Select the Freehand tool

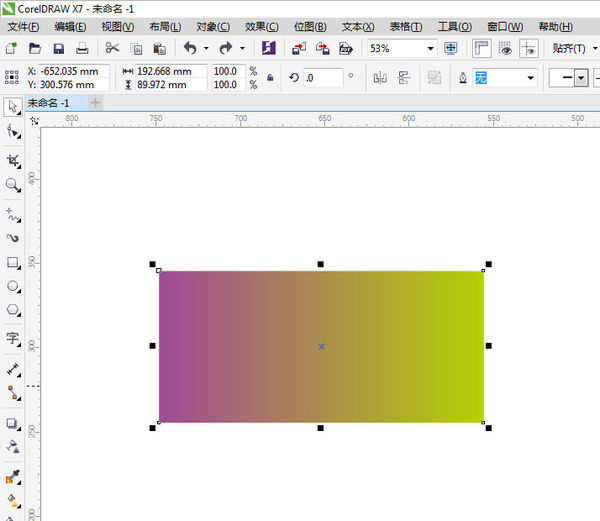13,215
